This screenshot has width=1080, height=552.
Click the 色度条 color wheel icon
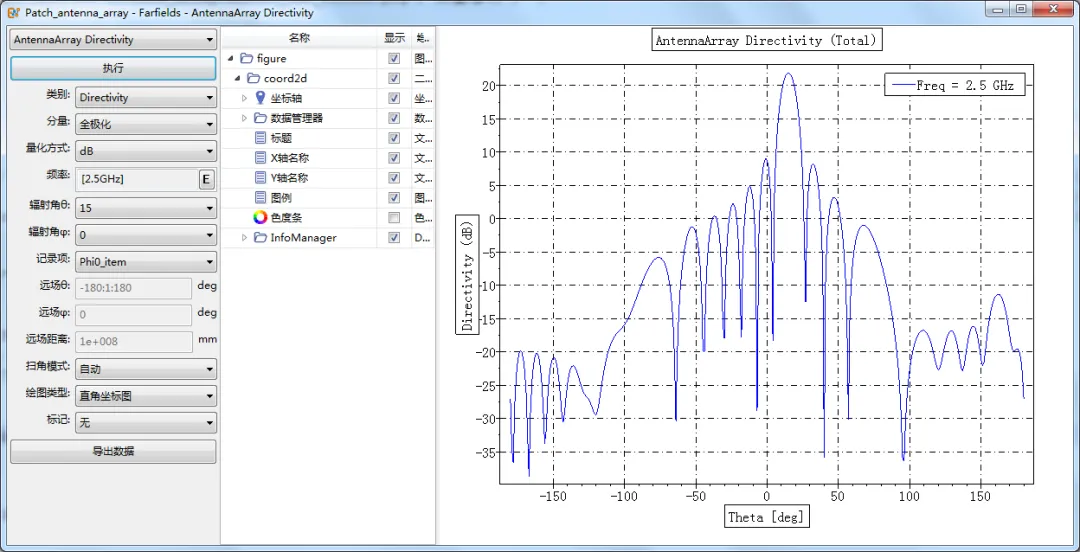[260, 218]
